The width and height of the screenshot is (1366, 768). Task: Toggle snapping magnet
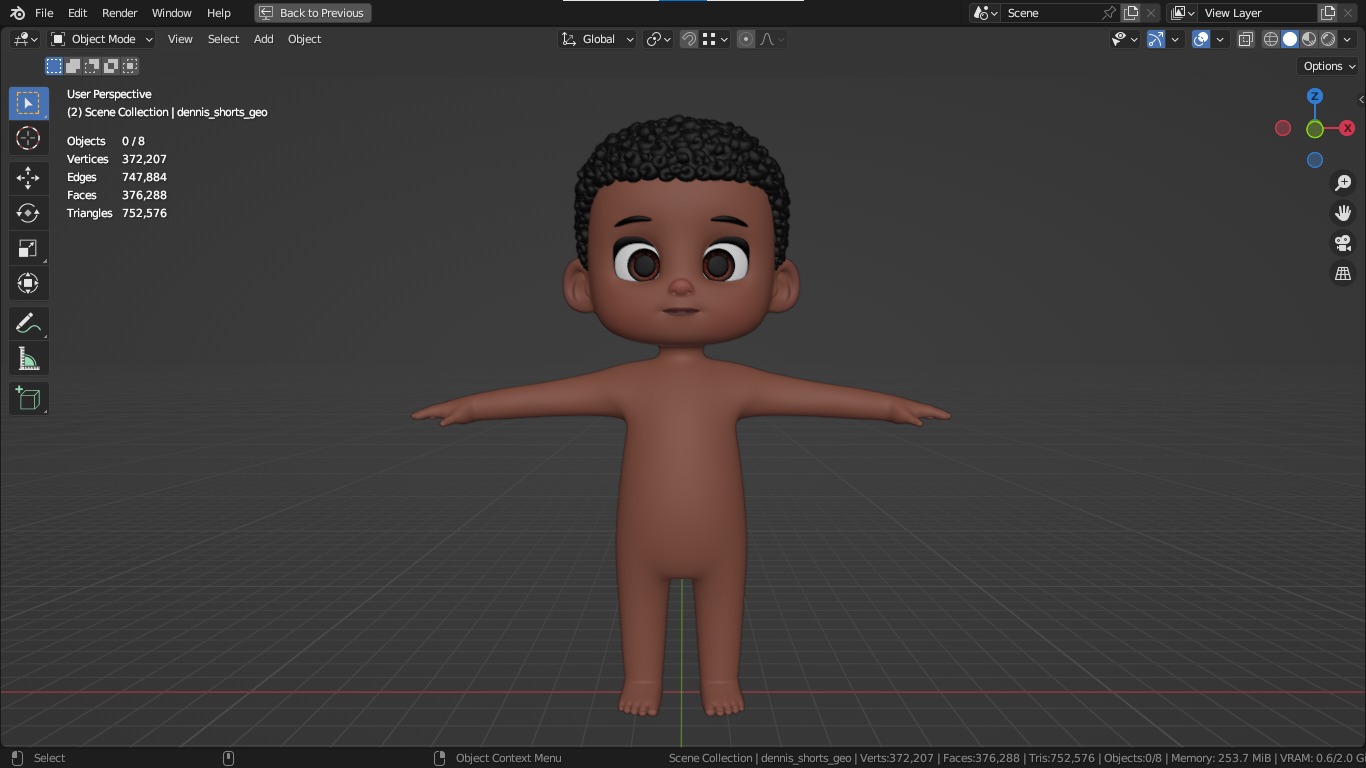[689, 39]
